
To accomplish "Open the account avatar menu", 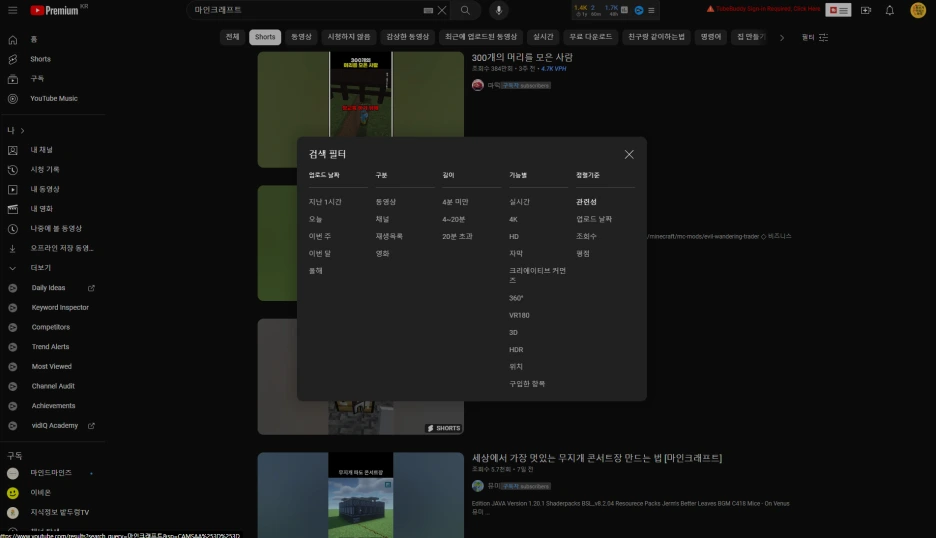I will click(918, 10).
